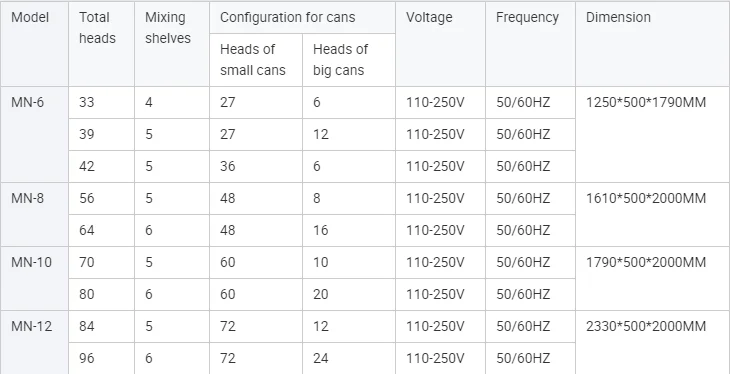Click the 1790*500*2000MM dimension cell
The image size is (730, 374).
653,278
